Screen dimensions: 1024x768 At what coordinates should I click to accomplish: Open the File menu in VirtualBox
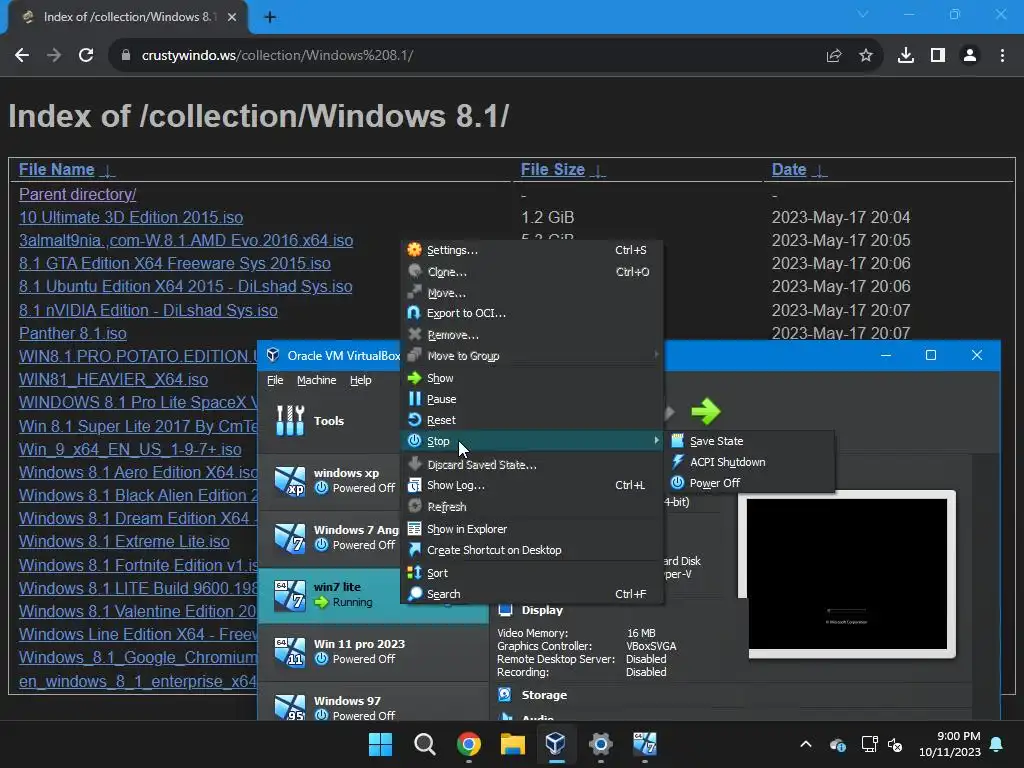click(x=275, y=380)
